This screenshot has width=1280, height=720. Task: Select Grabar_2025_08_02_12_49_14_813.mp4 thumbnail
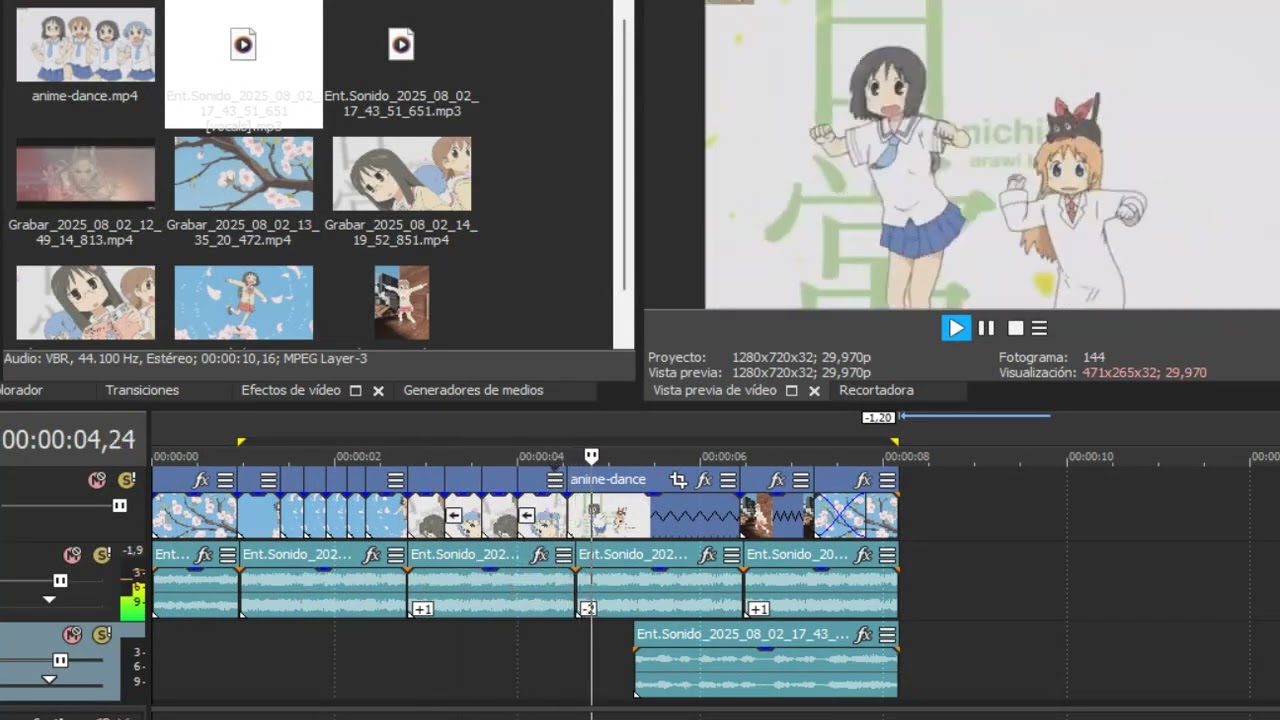coord(85,172)
